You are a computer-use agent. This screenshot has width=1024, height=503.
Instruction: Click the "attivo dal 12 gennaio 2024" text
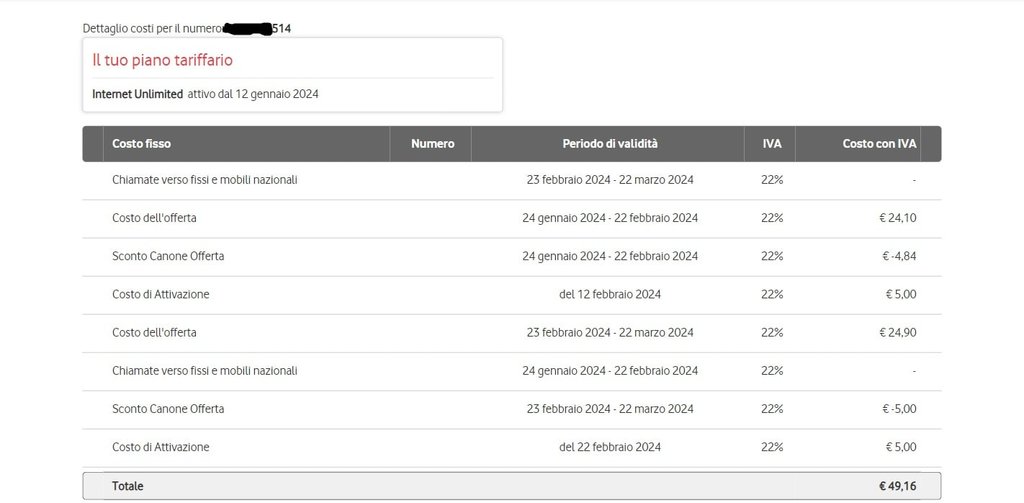pyautogui.click(x=253, y=94)
